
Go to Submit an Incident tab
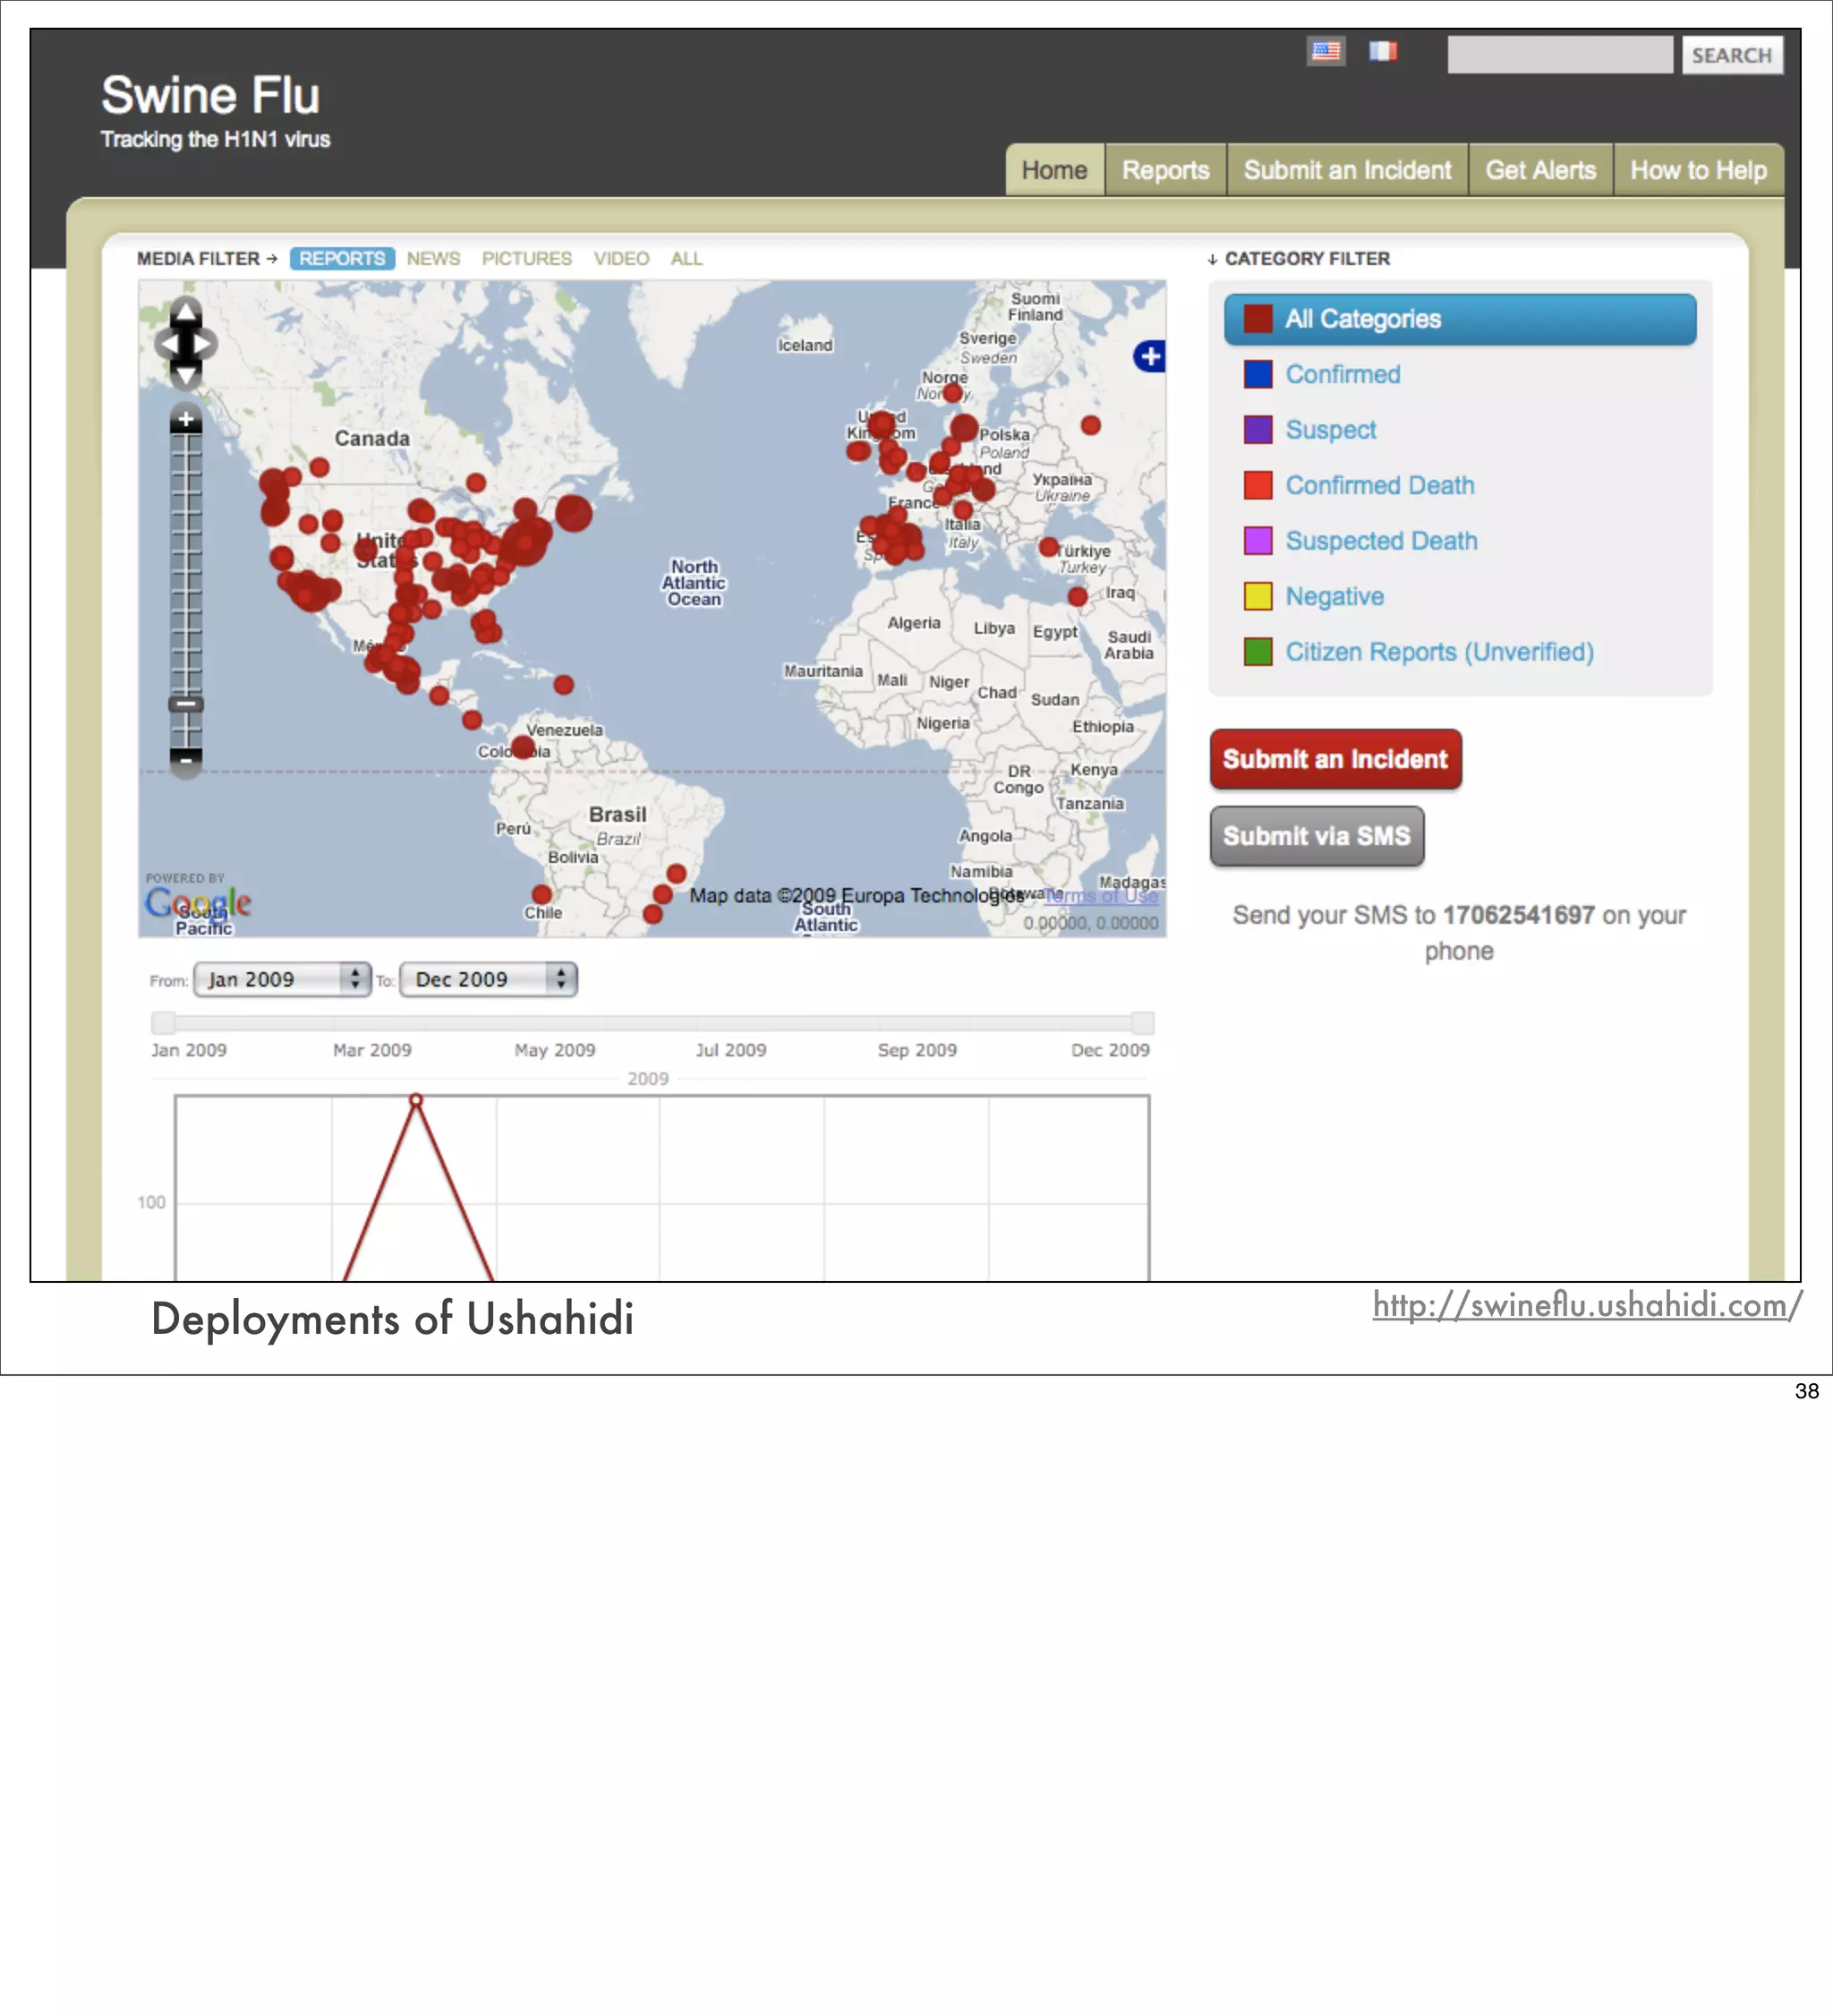tap(1347, 170)
